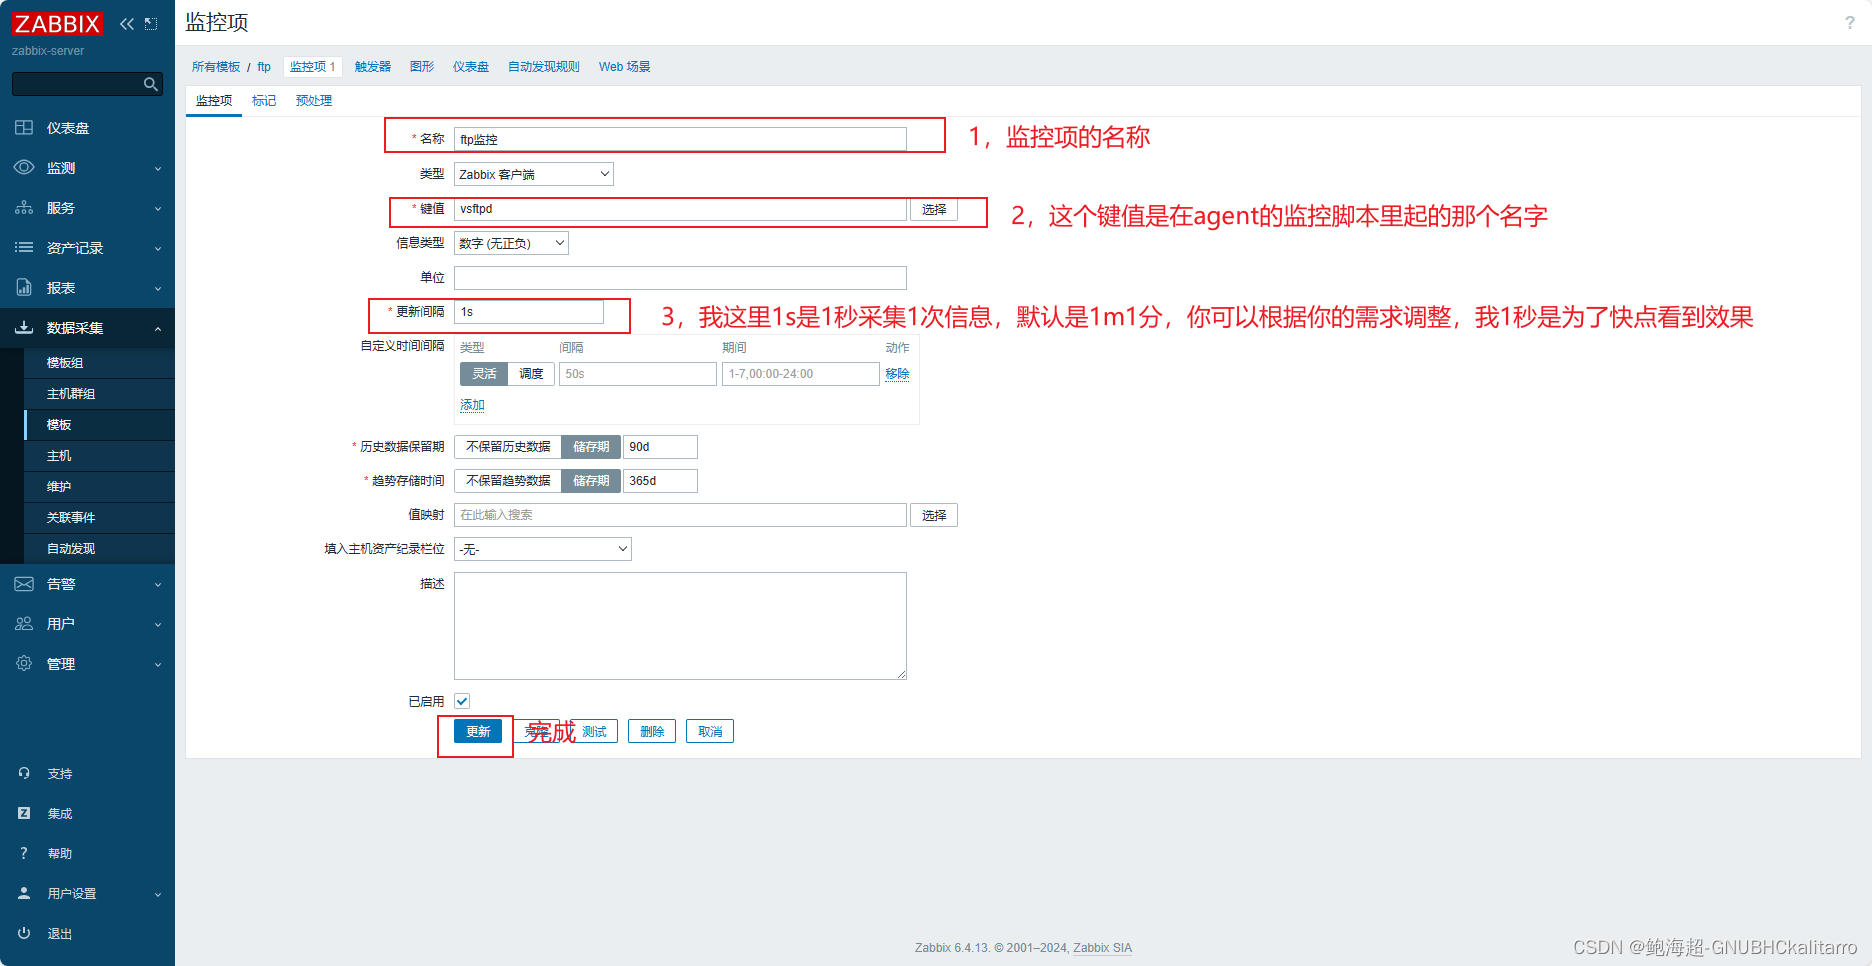Click the 更新 button
This screenshot has width=1872, height=966.
(x=478, y=732)
